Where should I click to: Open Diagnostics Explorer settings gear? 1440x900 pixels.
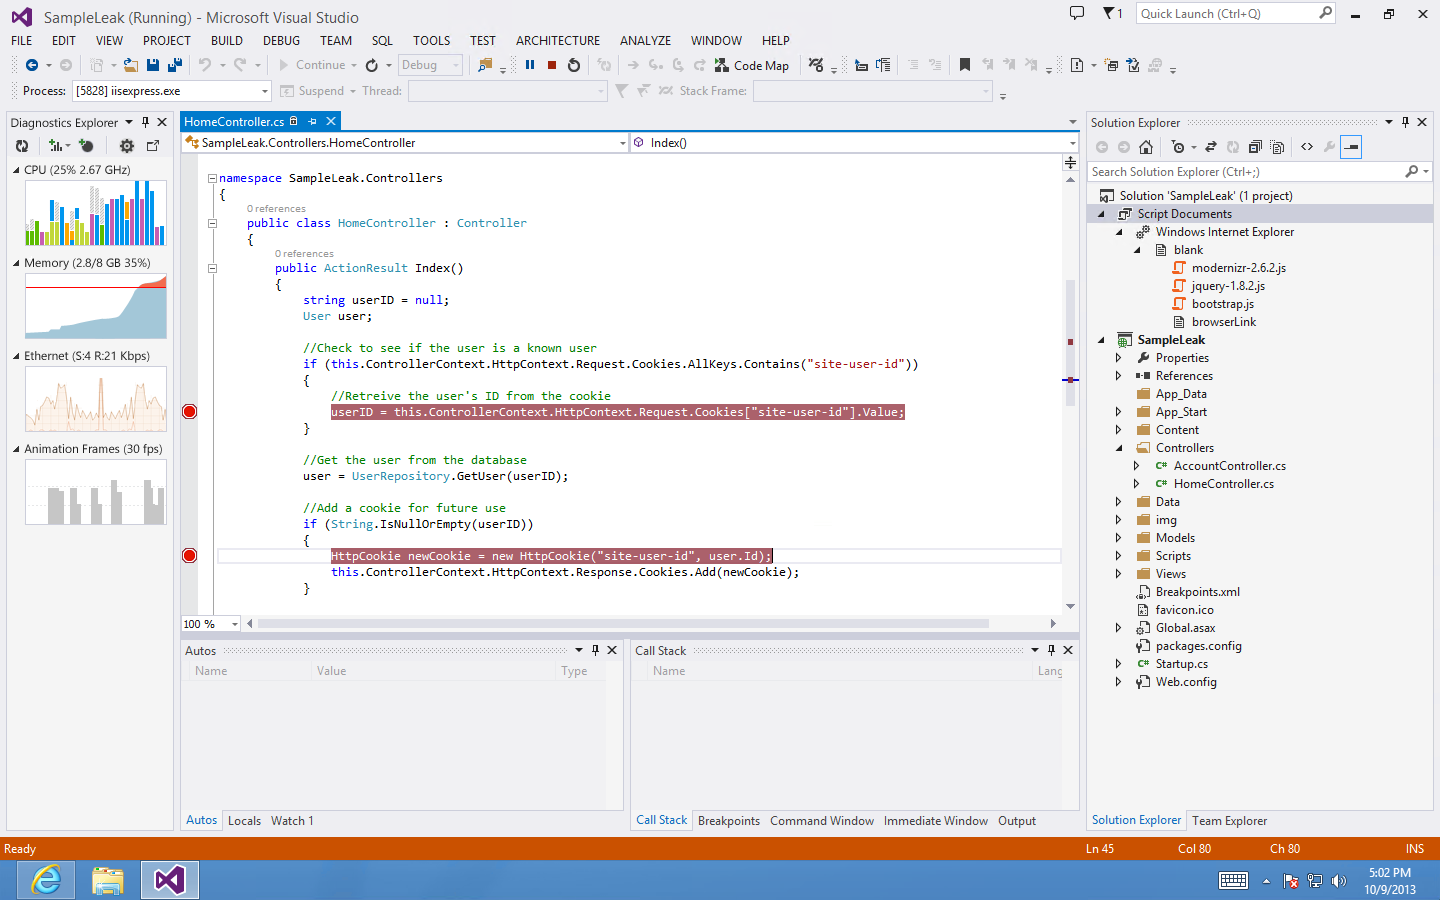(127, 146)
